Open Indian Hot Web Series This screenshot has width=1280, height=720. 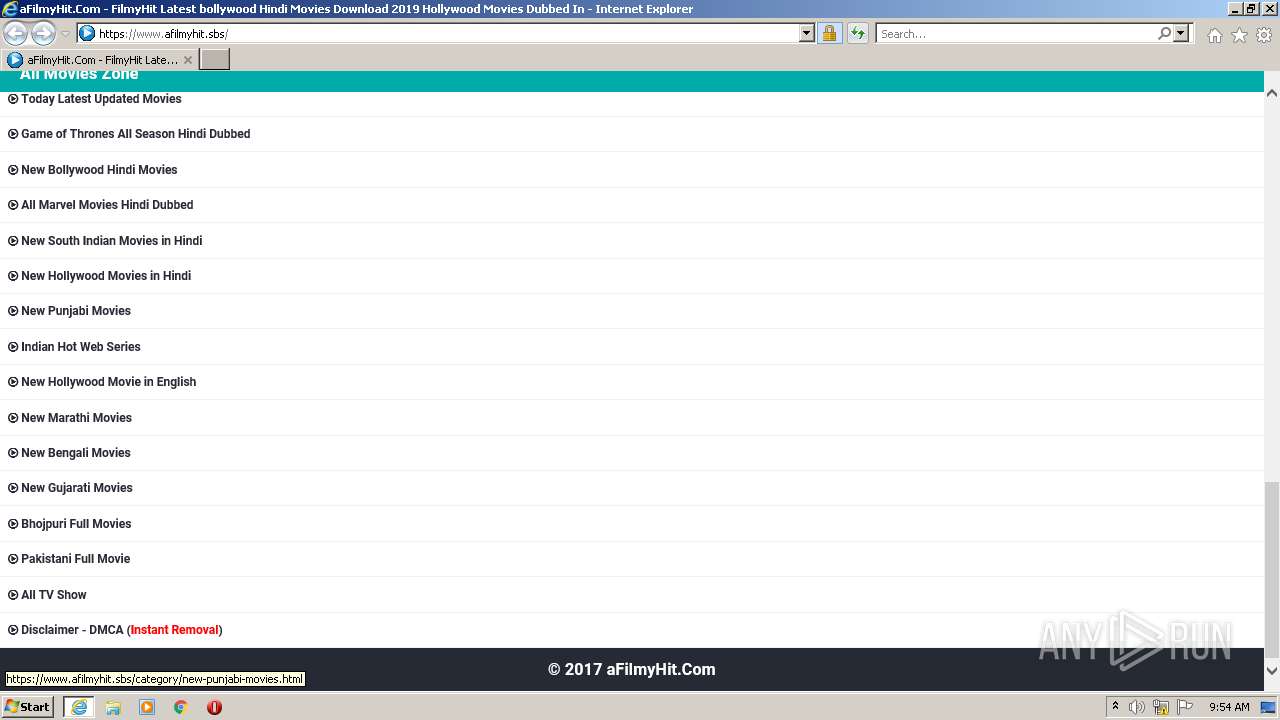pos(81,347)
